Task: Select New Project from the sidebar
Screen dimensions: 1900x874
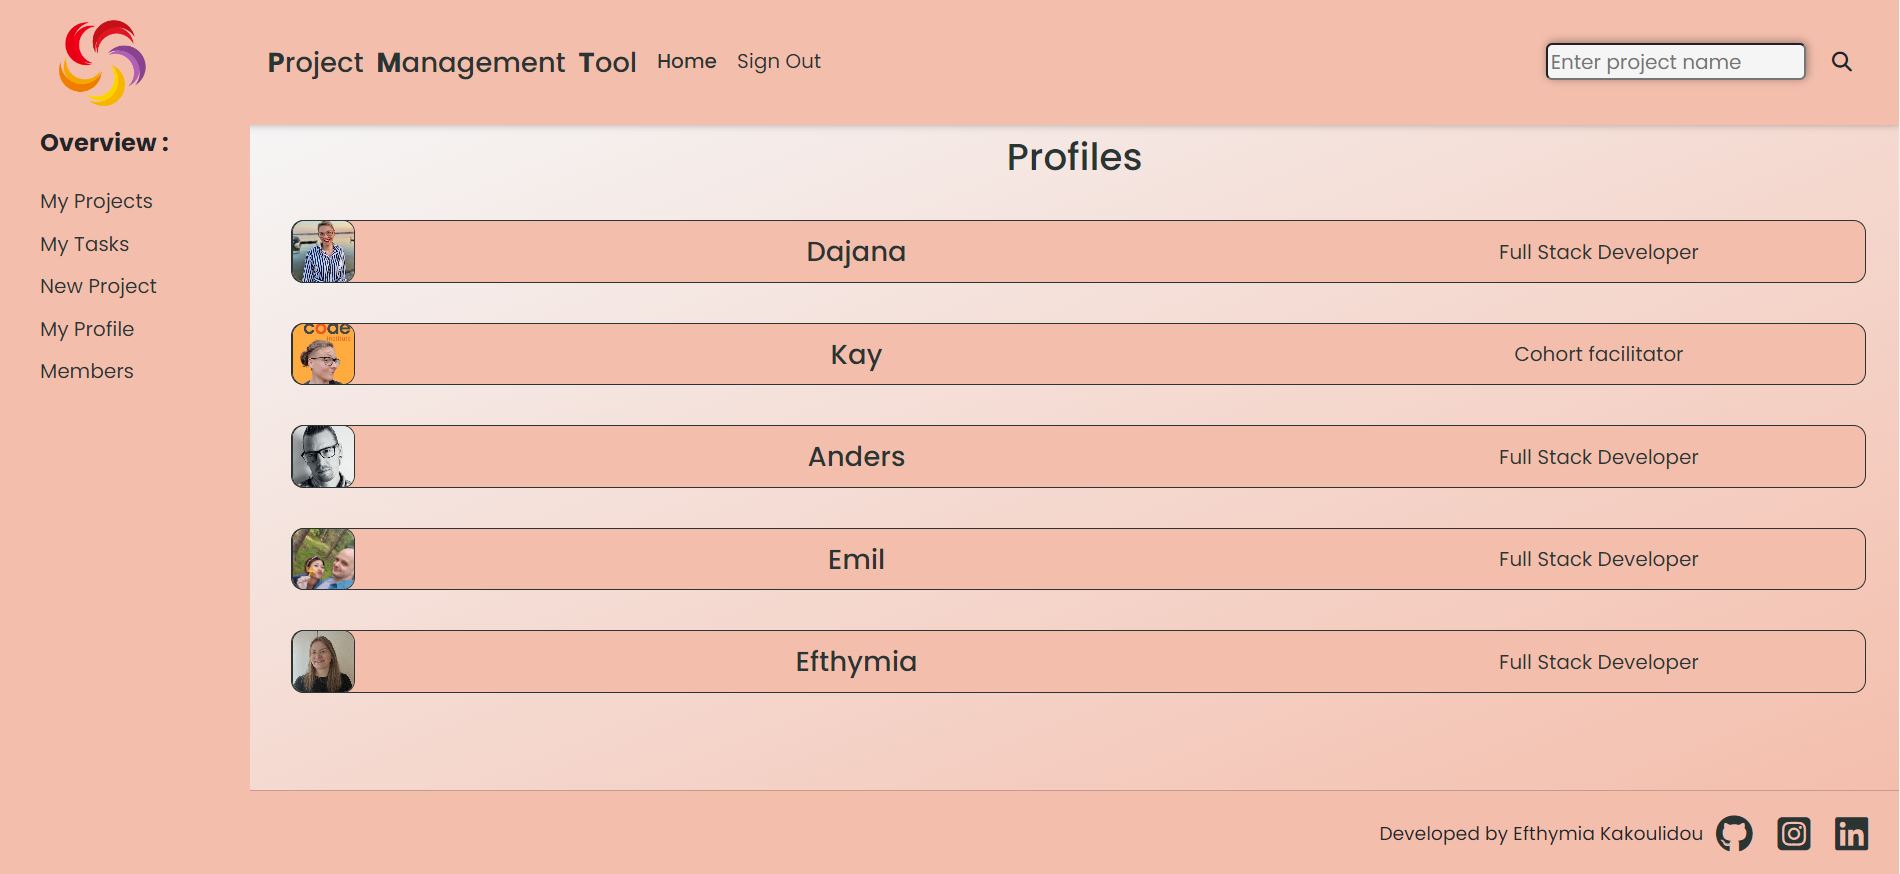Action: point(97,286)
